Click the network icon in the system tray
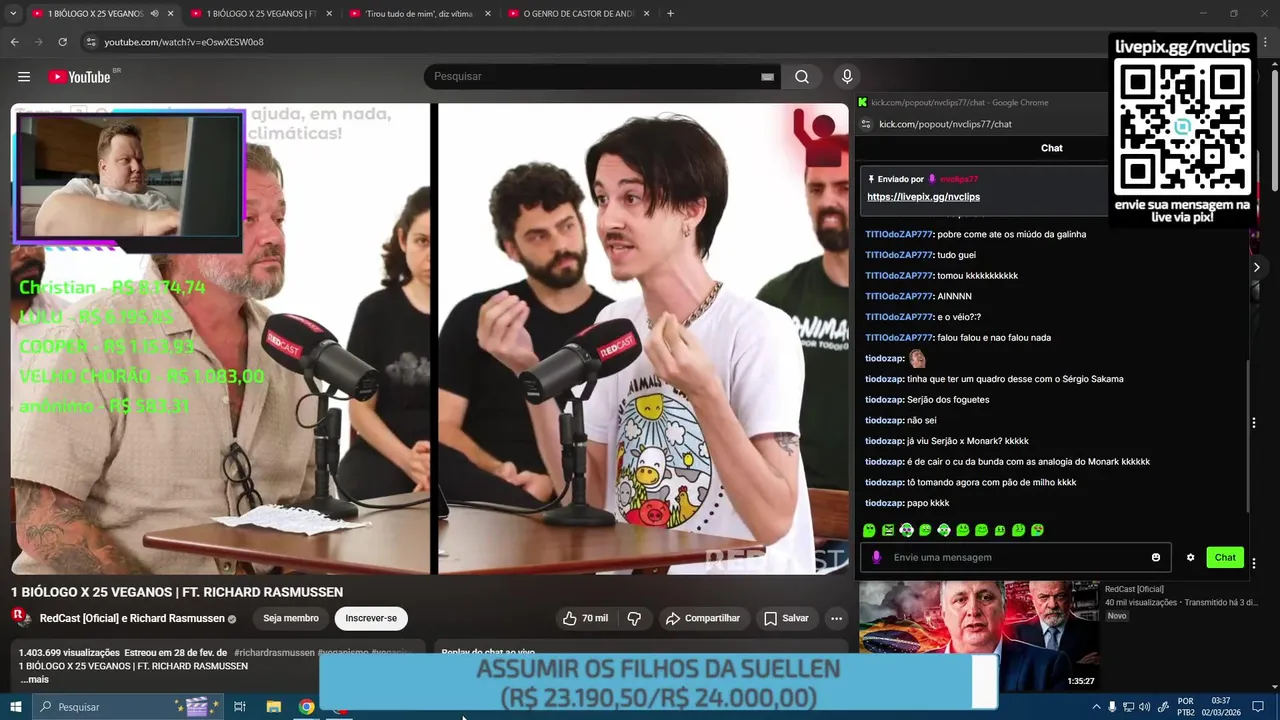 tap(1128, 707)
